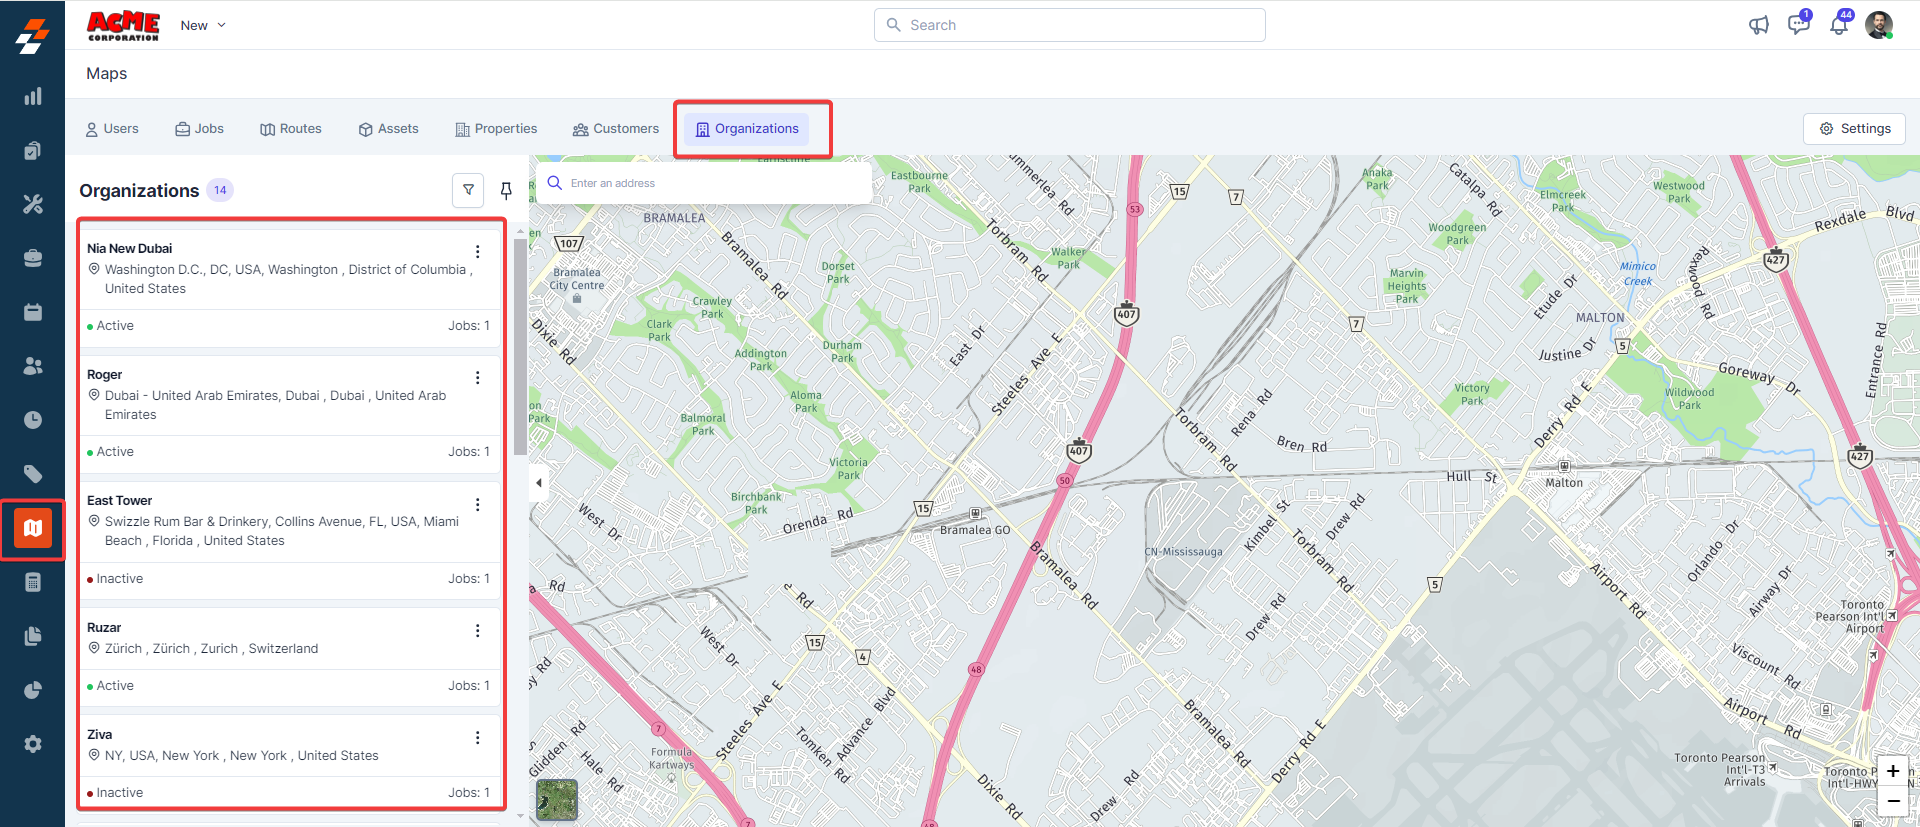Open the Roger card options menu

(477, 377)
